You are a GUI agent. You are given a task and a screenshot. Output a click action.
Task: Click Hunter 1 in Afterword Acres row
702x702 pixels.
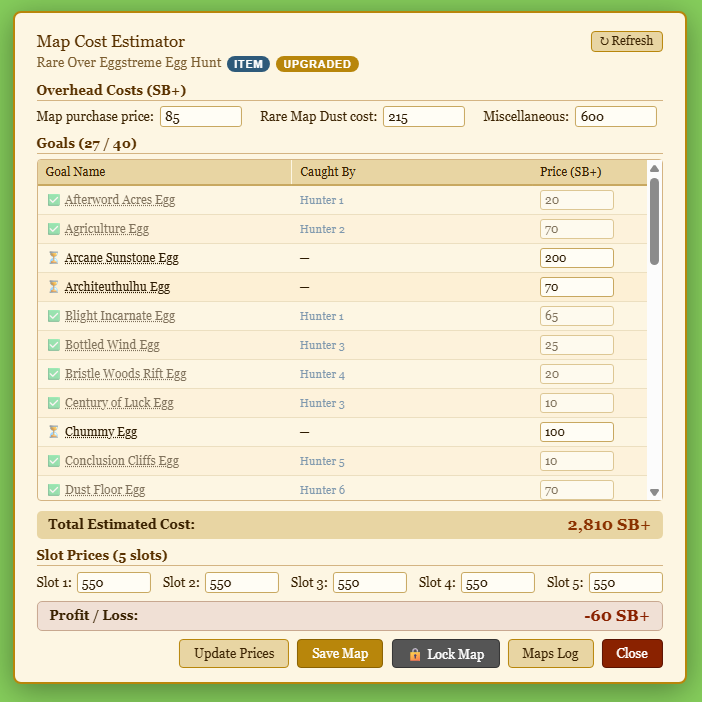(321, 200)
